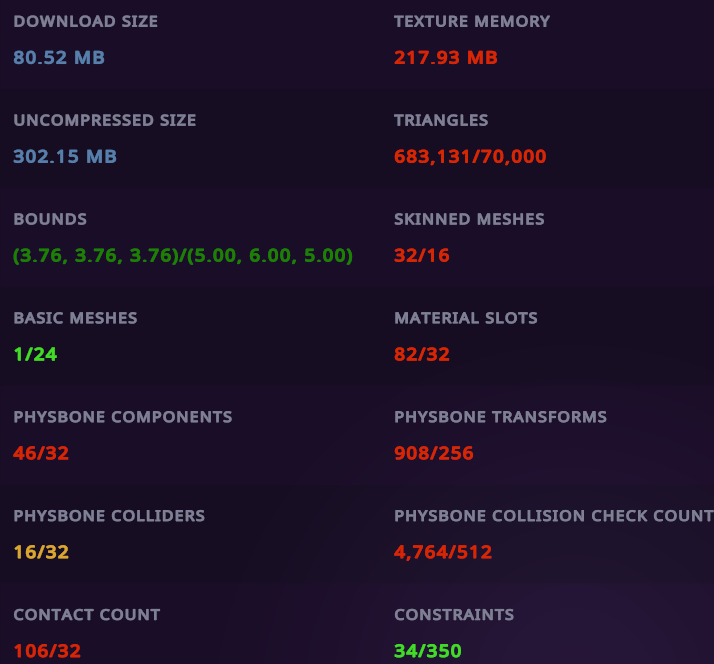
Task: Click the PhysBone Components label
Action: [122, 417]
